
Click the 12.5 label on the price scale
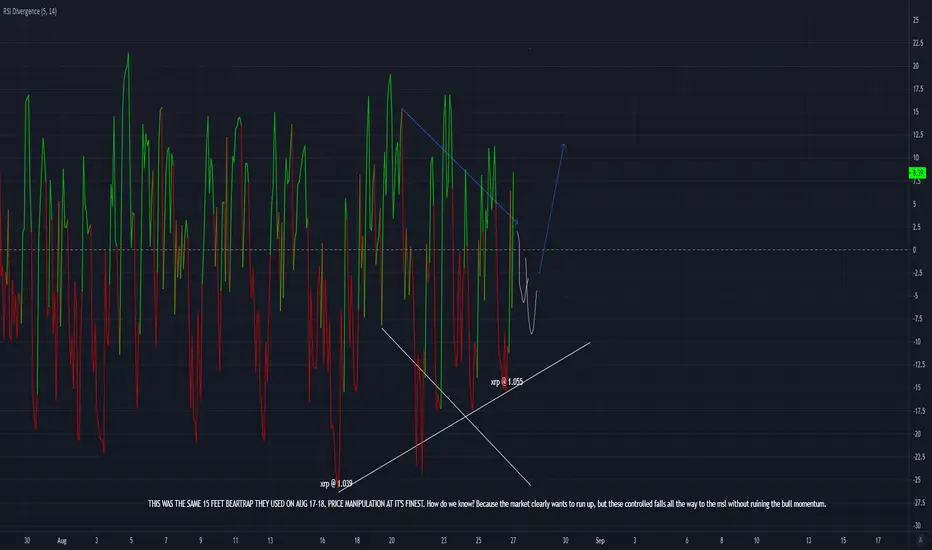[x=918, y=135]
